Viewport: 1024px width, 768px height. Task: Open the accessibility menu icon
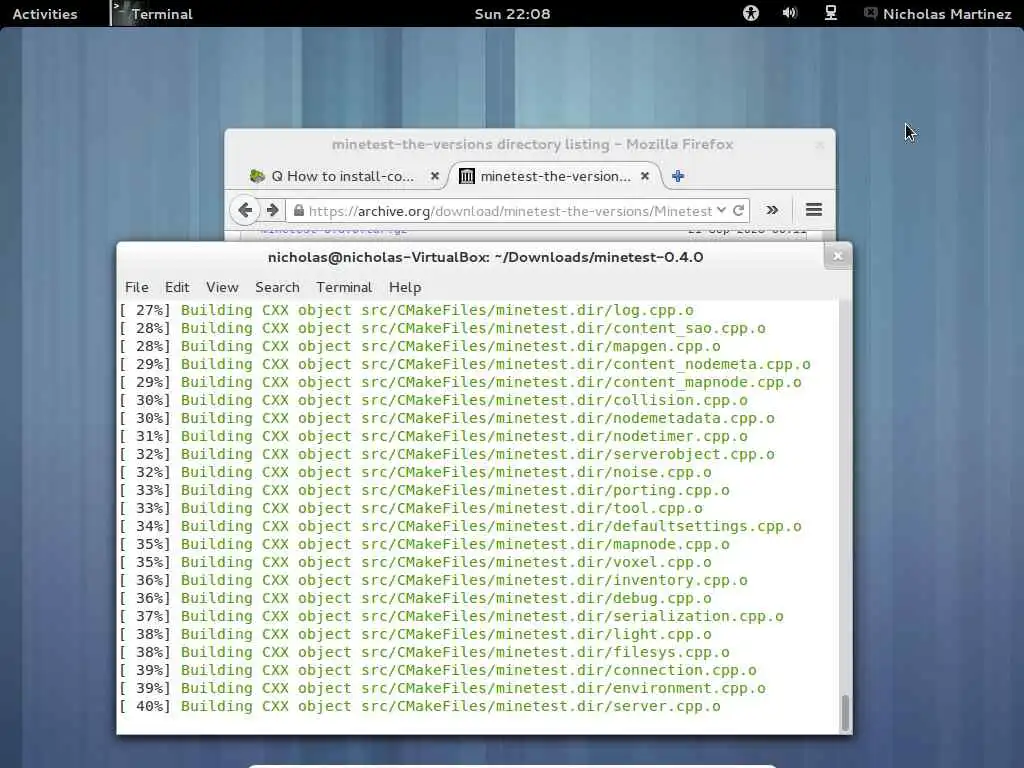(x=751, y=13)
